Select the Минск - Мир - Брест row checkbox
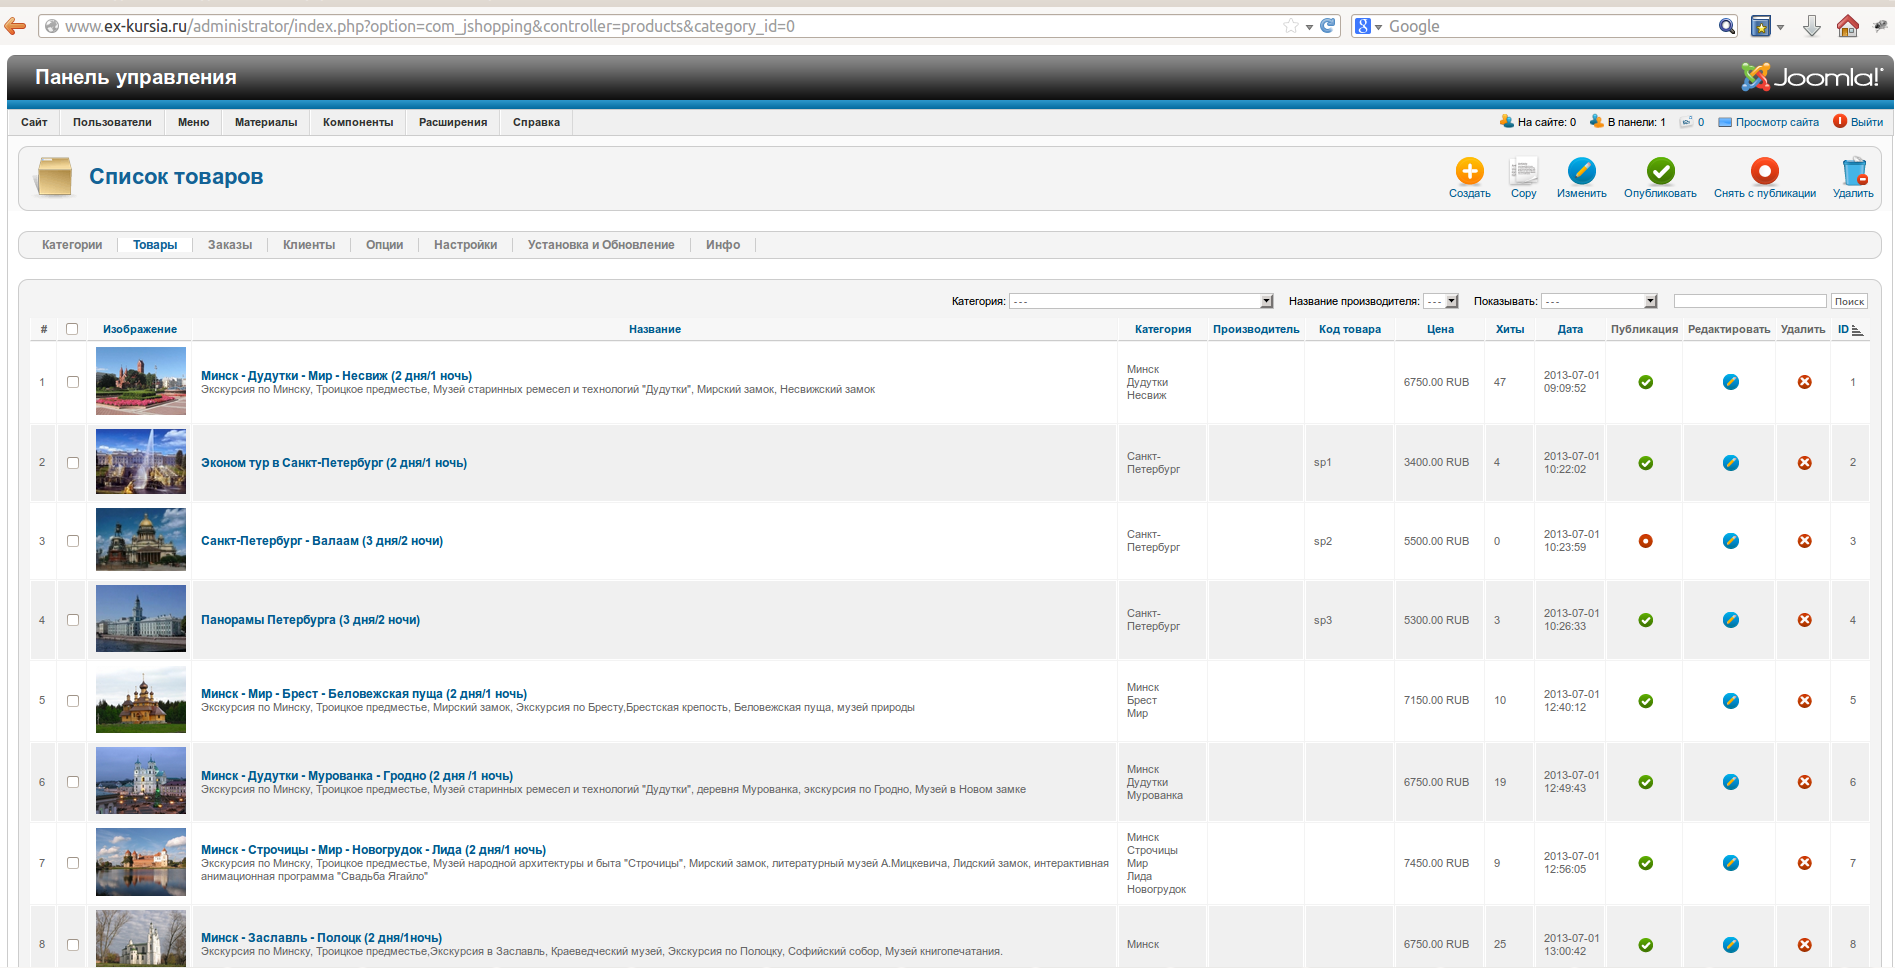The height and width of the screenshot is (968, 1895). click(x=73, y=701)
